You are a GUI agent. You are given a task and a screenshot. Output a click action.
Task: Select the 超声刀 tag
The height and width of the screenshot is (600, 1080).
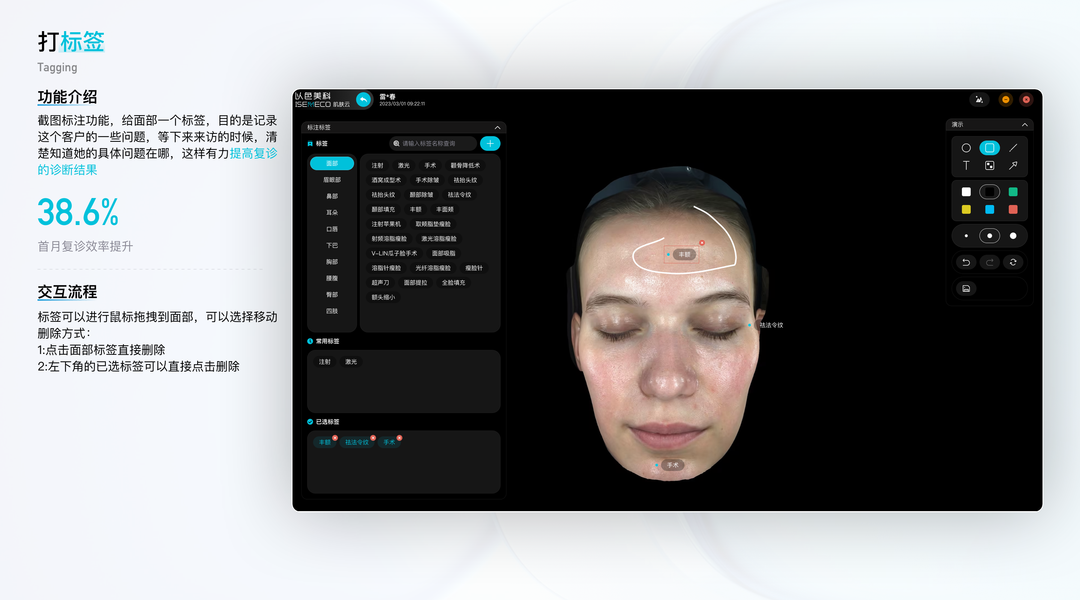click(380, 283)
